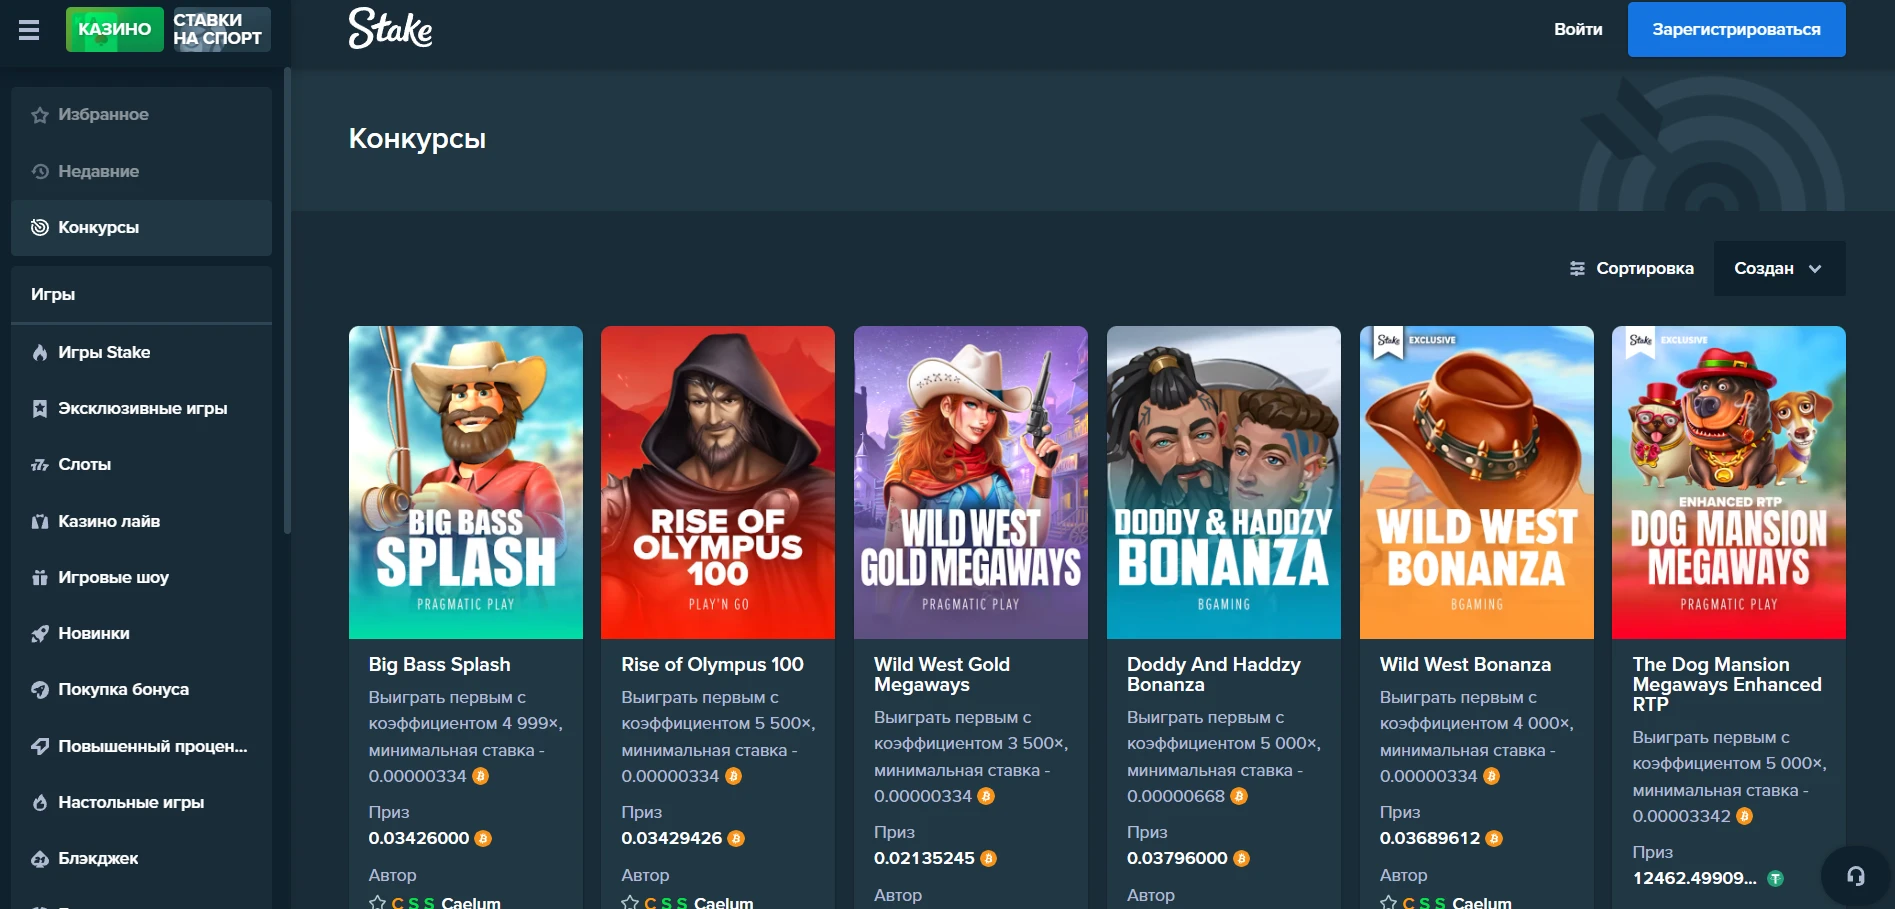This screenshot has height=909, width=1895.
Task: Click the bookmark icon for Эксклюзивные игры
Action: (40, 408)
